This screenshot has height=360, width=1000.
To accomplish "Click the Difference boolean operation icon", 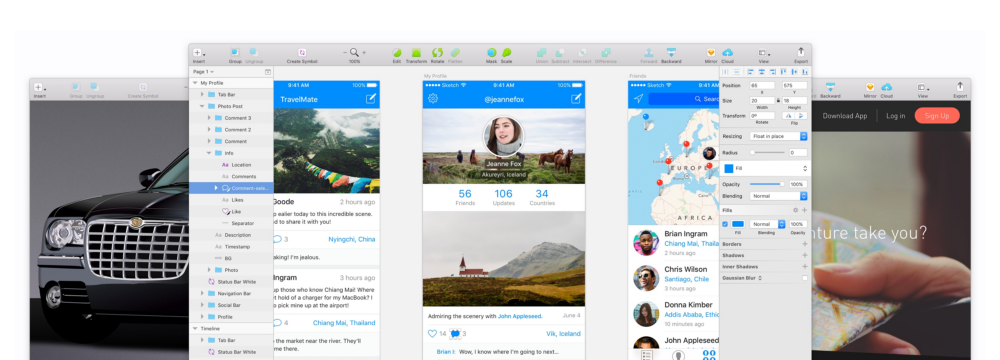I will (x=606, y=52).
